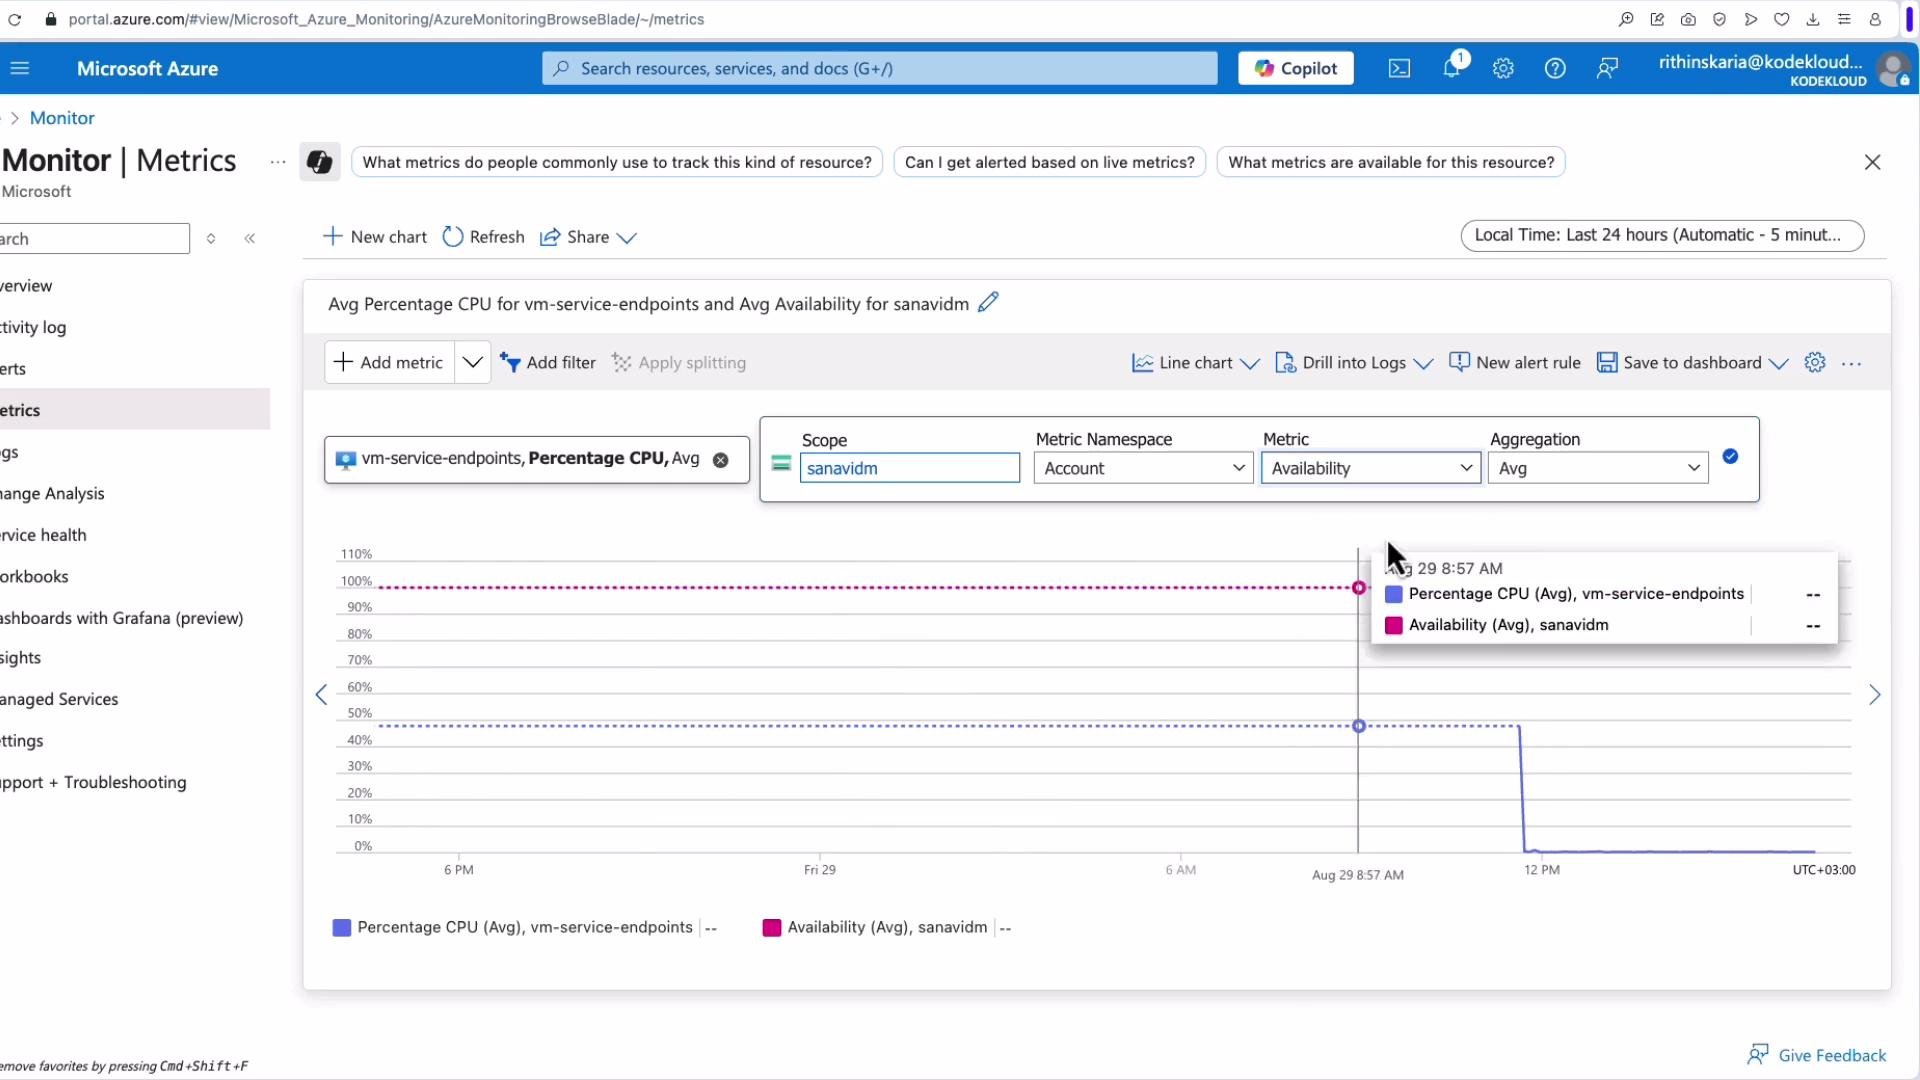1920x1080 pixels.
Task: Open Cloud Shell from the top bar
Action: (x=1399, y=68)
